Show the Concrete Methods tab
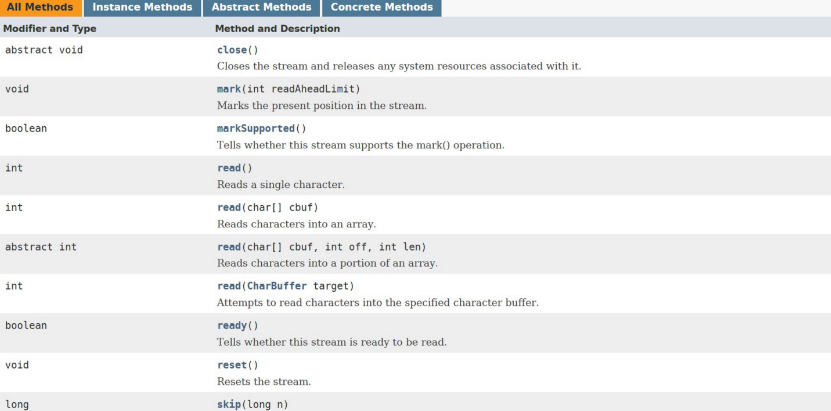The width and height of the screenshot is (831, 411). [382, 7]
